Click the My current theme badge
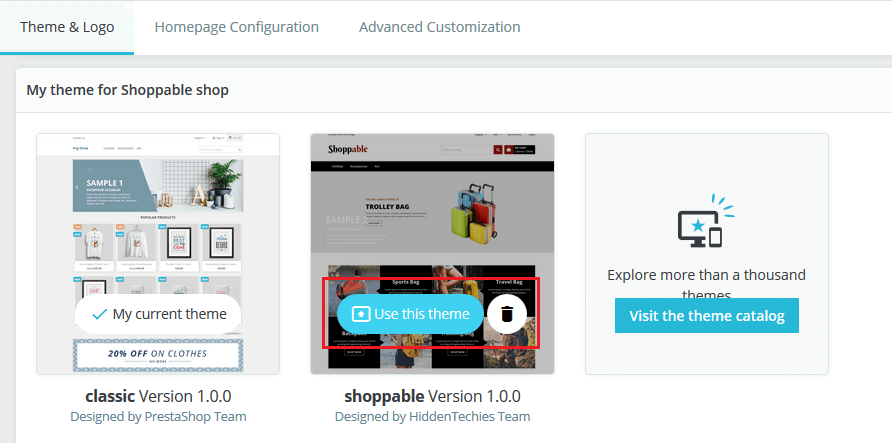The width and height of the screenshot is (892, 443). click(x=158, y=314)
